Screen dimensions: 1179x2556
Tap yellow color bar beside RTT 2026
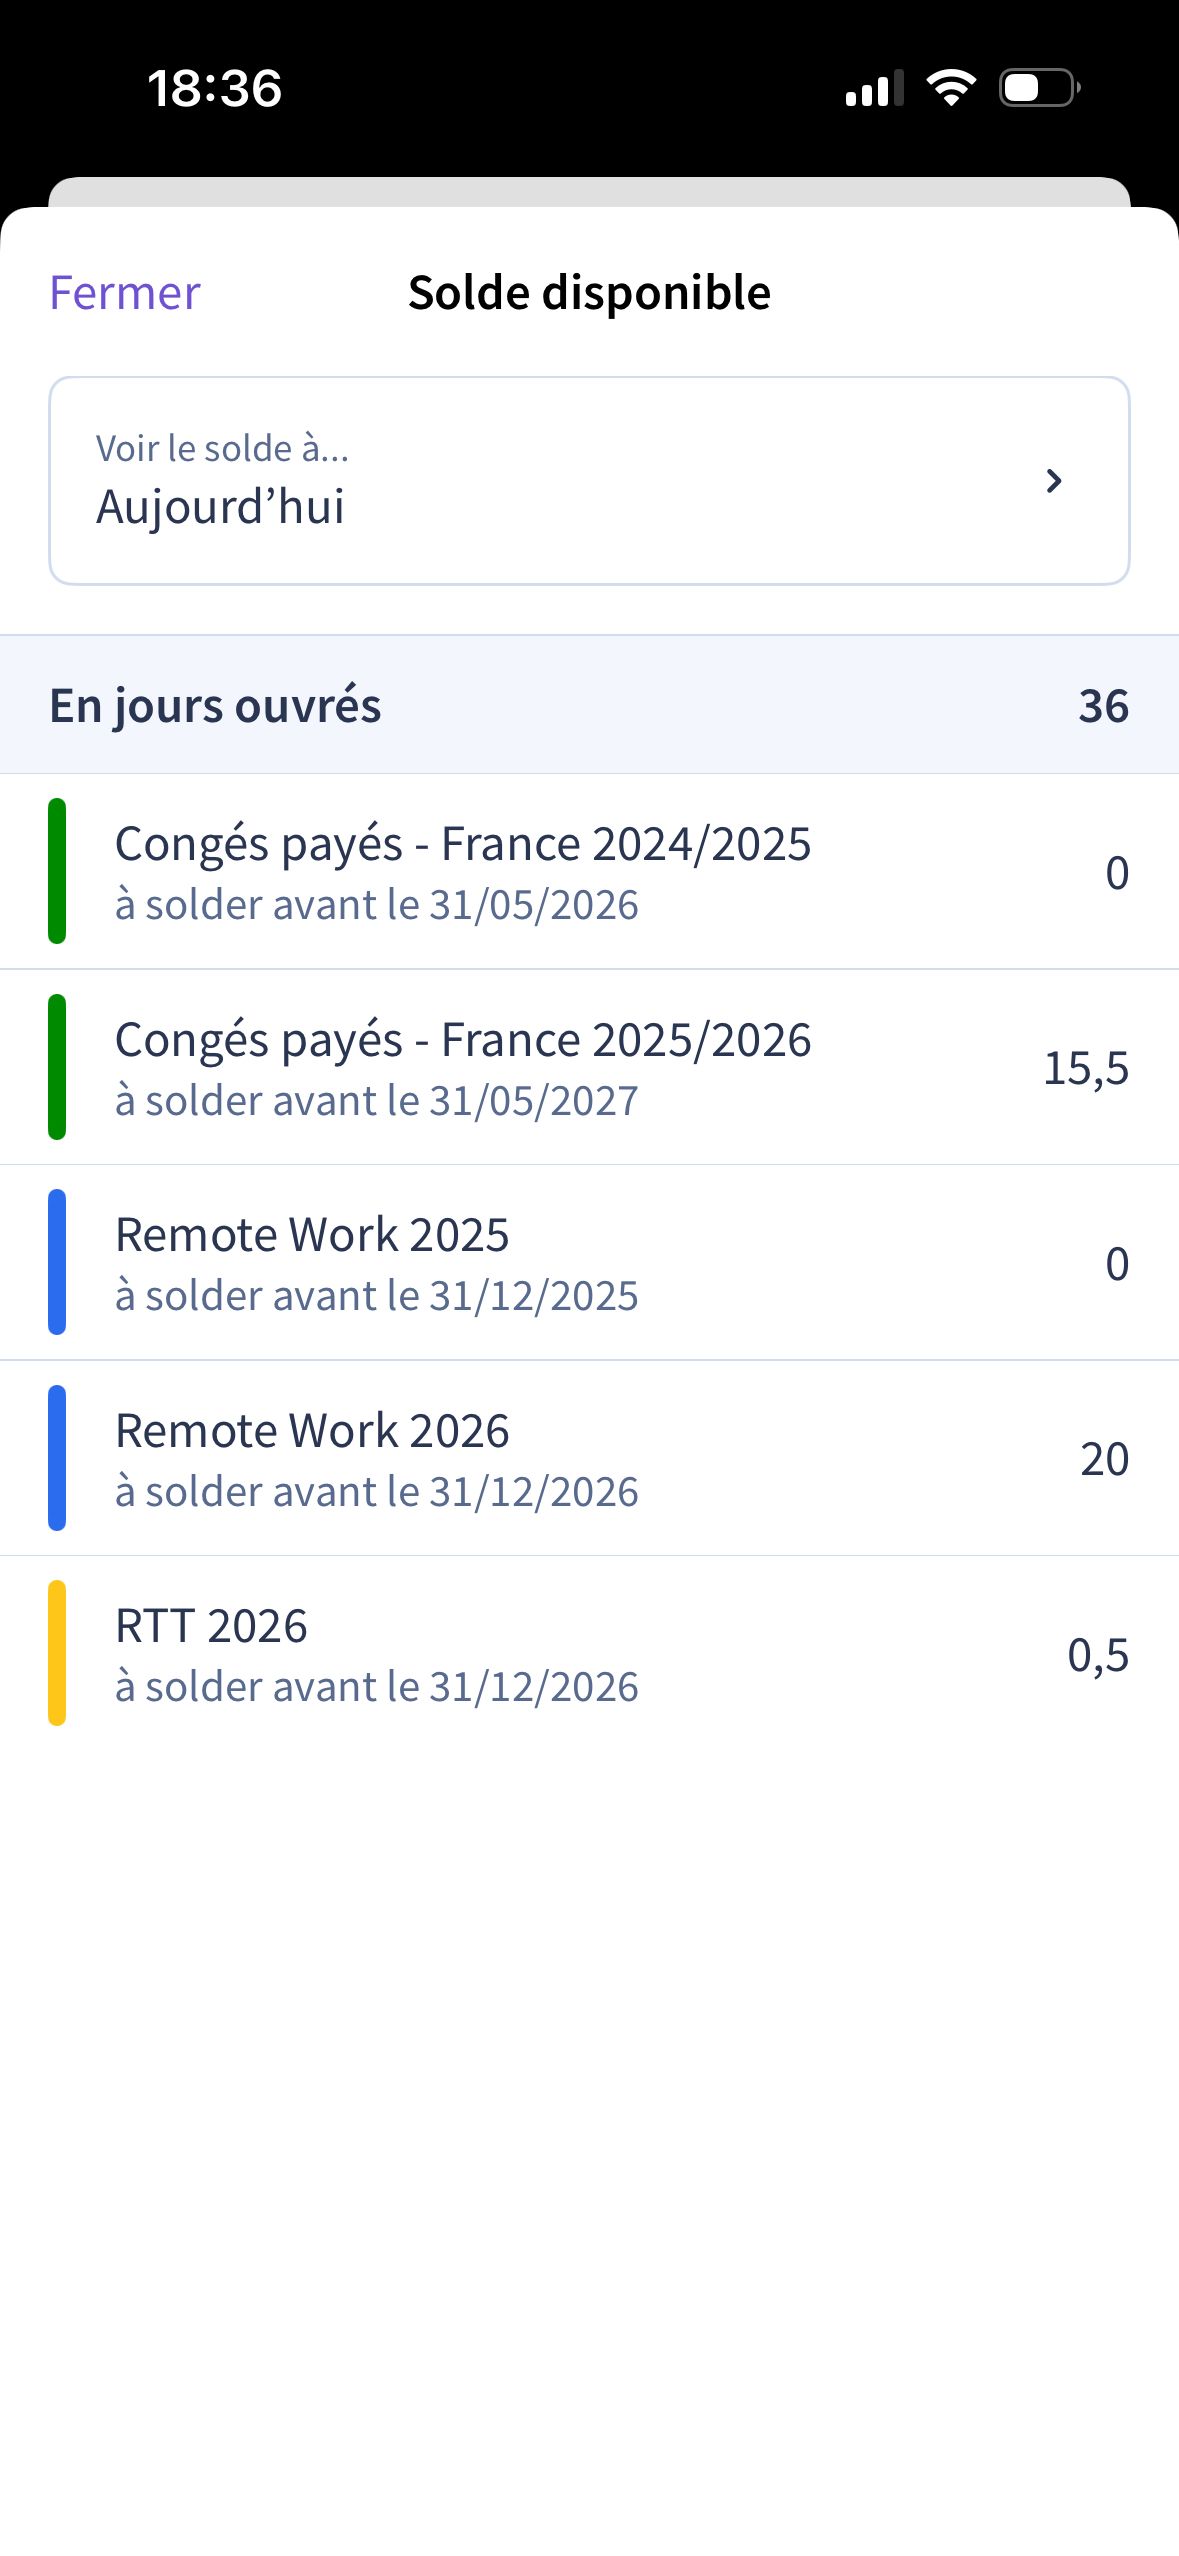[x=57, y=1654]
